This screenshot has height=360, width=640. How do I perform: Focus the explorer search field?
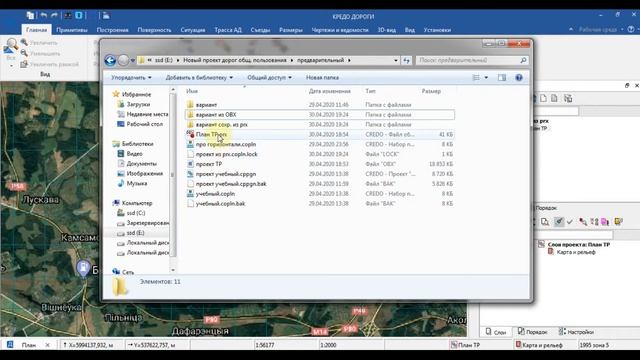472,60
